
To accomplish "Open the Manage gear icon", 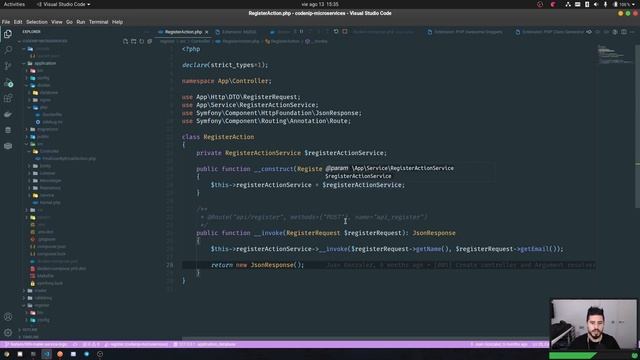I will (8, 333).
